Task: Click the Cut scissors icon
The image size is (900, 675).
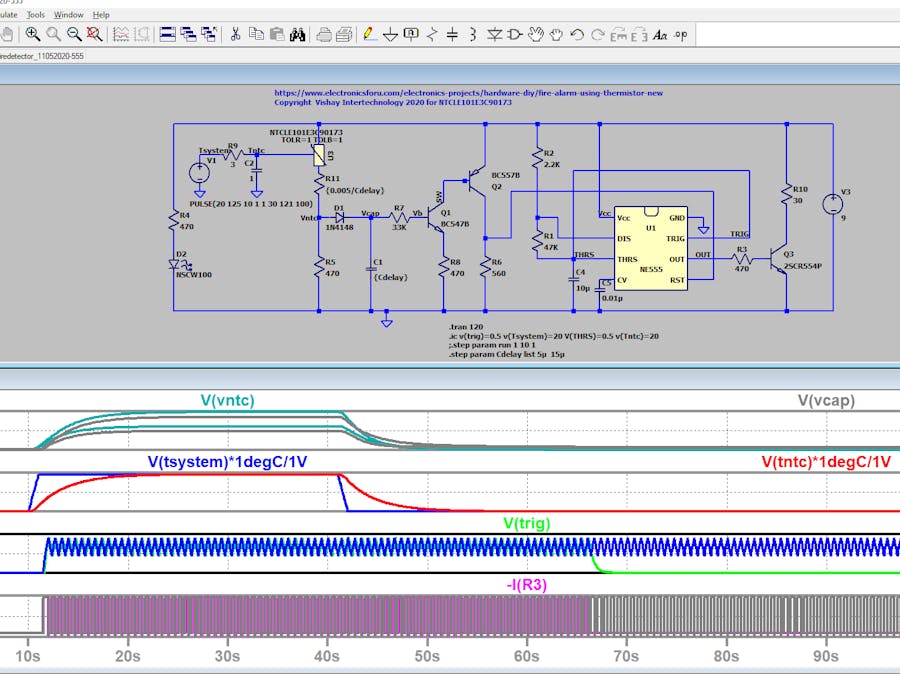Action: pos(235,34)
